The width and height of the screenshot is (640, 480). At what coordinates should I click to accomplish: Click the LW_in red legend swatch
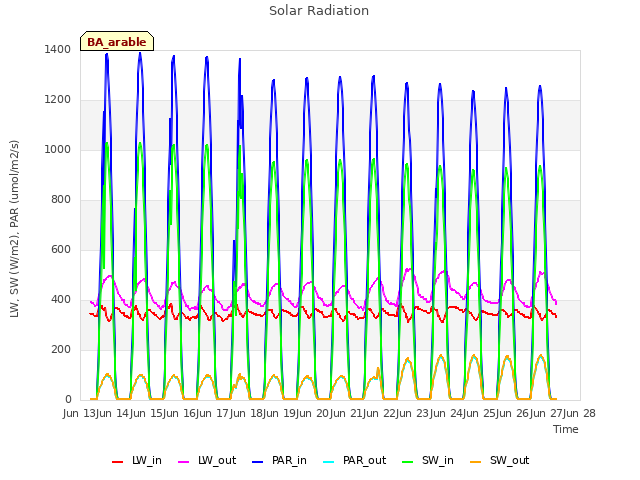117,462
